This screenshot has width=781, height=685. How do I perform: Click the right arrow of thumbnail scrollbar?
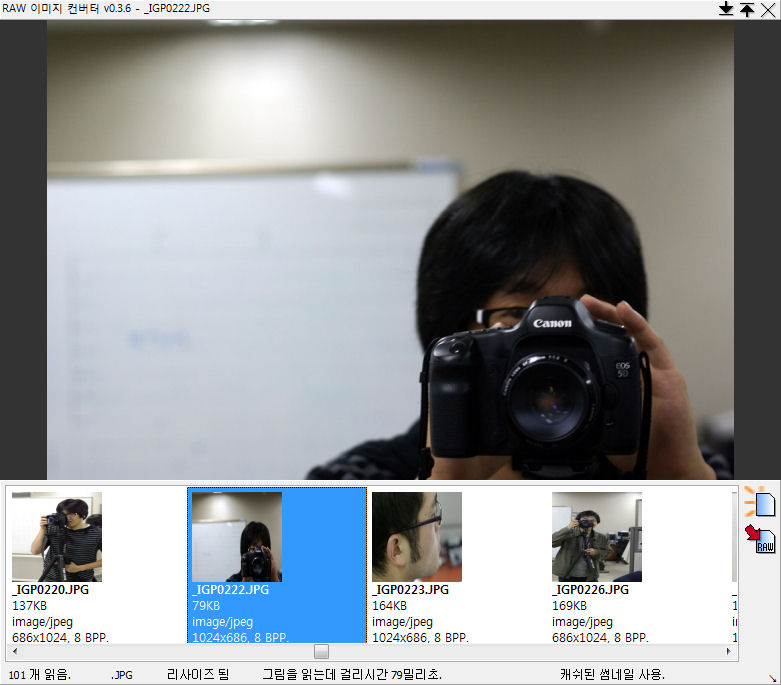point(729,651)
